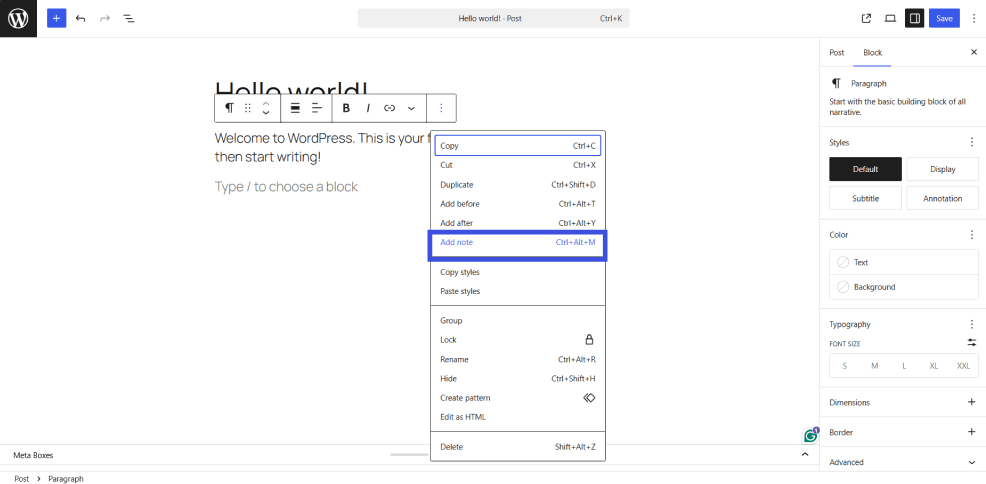Image resolution: width=986 pixels, height=484 pixels.
Task: Apply the Subtitle style
Action: pos(865,198)
